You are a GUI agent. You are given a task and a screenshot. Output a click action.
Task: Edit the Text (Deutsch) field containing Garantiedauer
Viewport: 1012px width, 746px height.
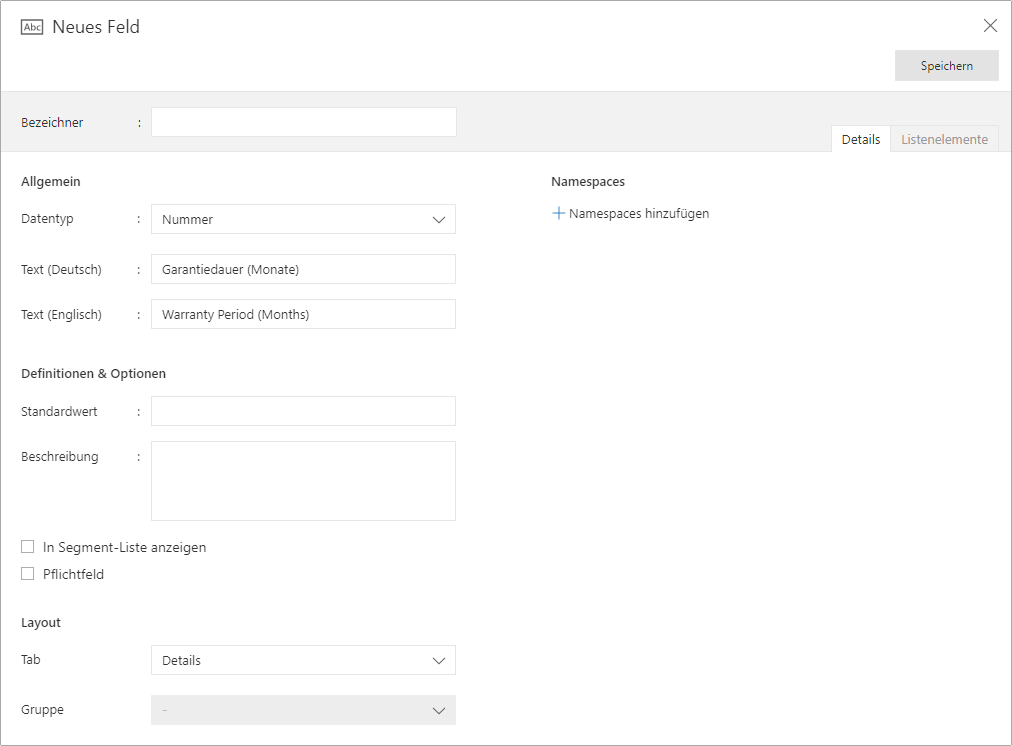300,269
